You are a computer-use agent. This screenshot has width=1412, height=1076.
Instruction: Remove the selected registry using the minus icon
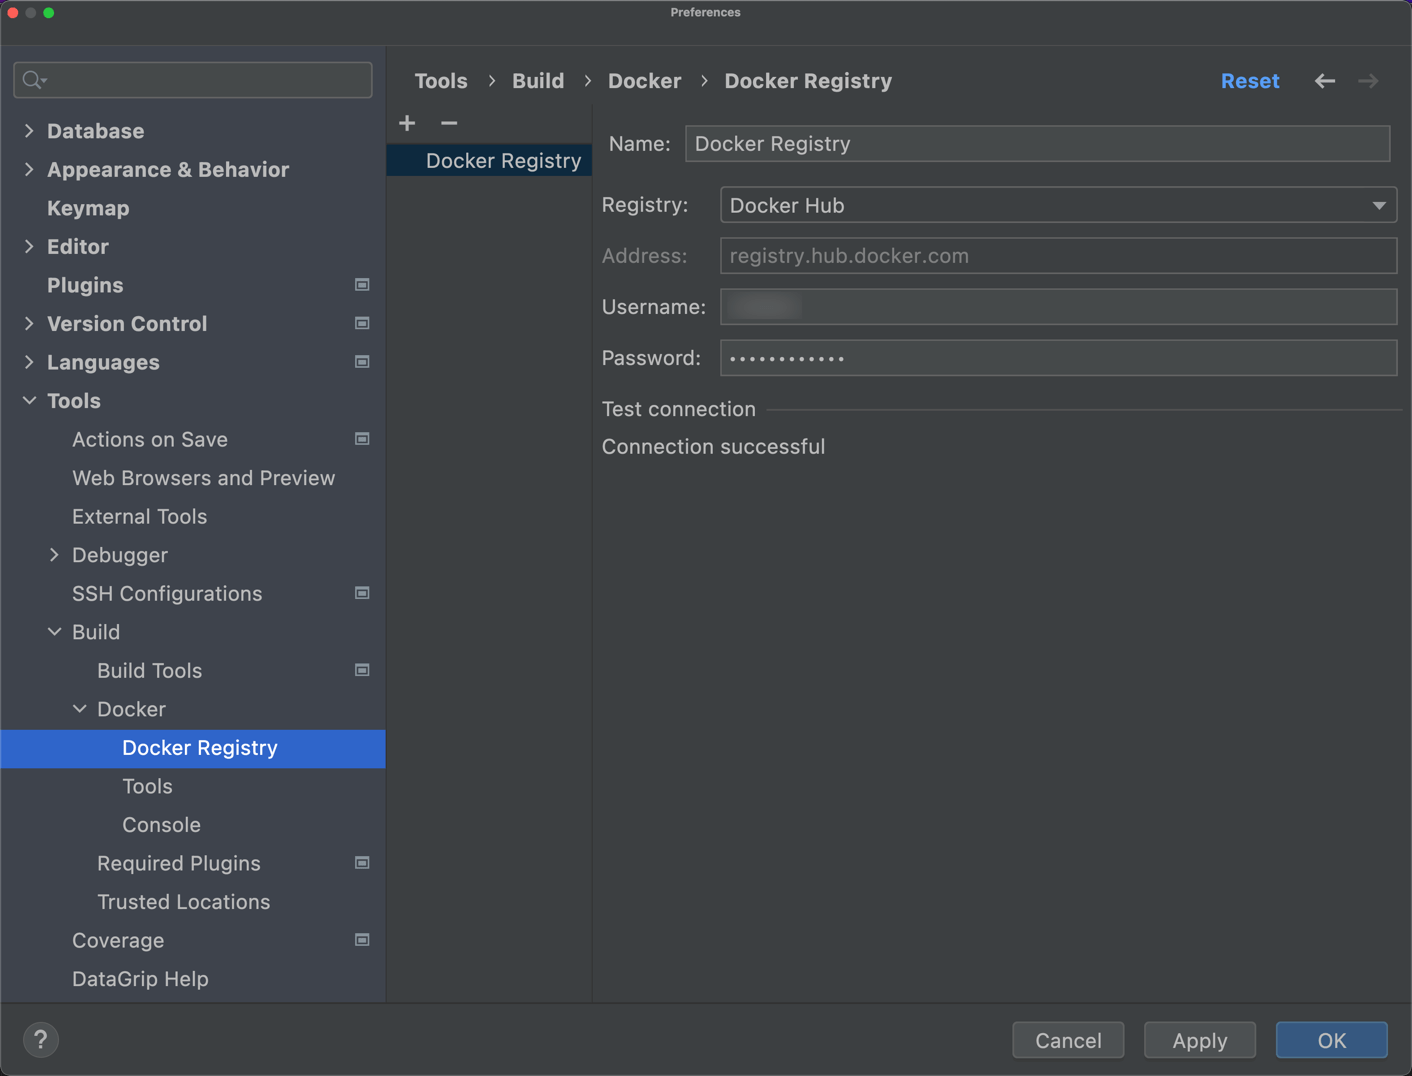point(449,123)
